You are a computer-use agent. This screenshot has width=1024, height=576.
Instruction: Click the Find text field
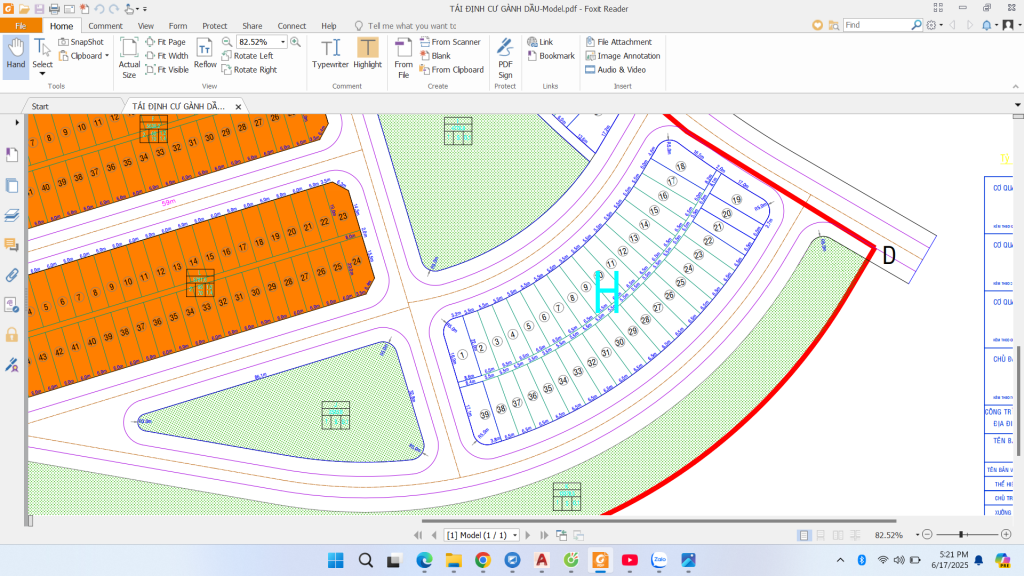pos(876,25)
